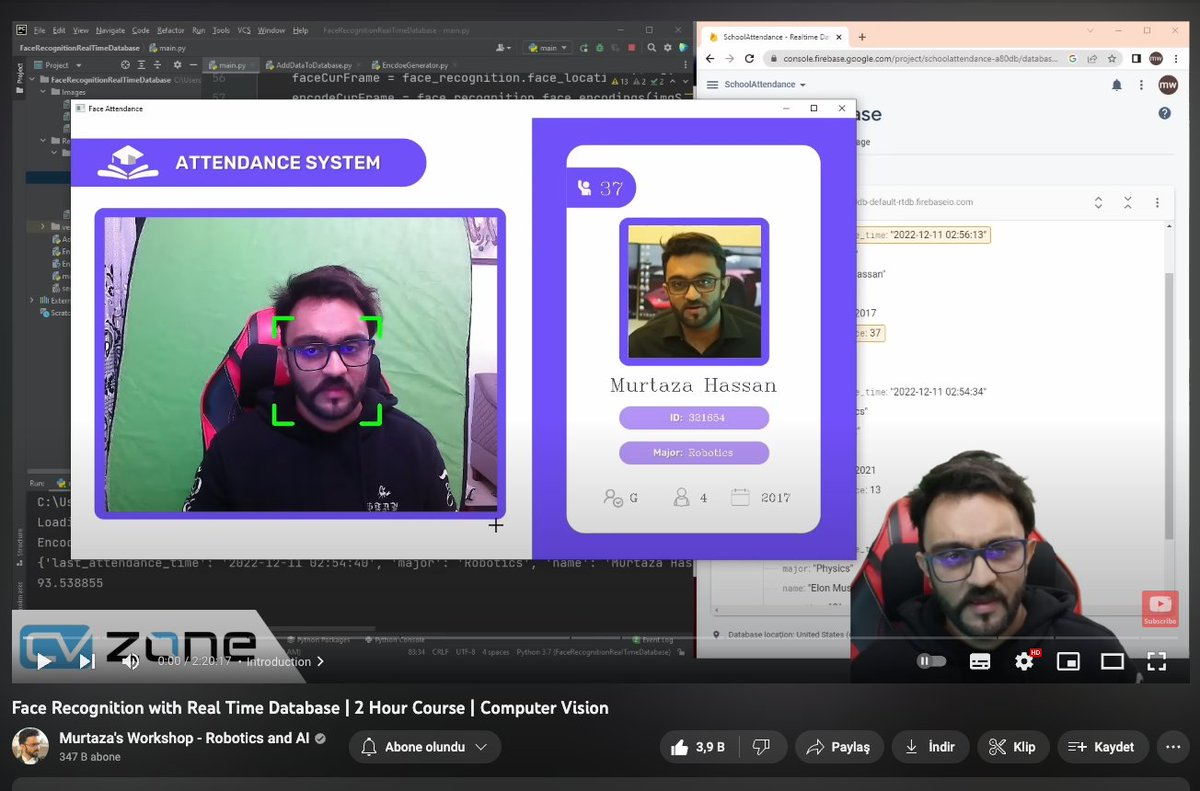Click the Chrome address bar URL
This screenshot has width=1200, height=791.
[919, 59]
